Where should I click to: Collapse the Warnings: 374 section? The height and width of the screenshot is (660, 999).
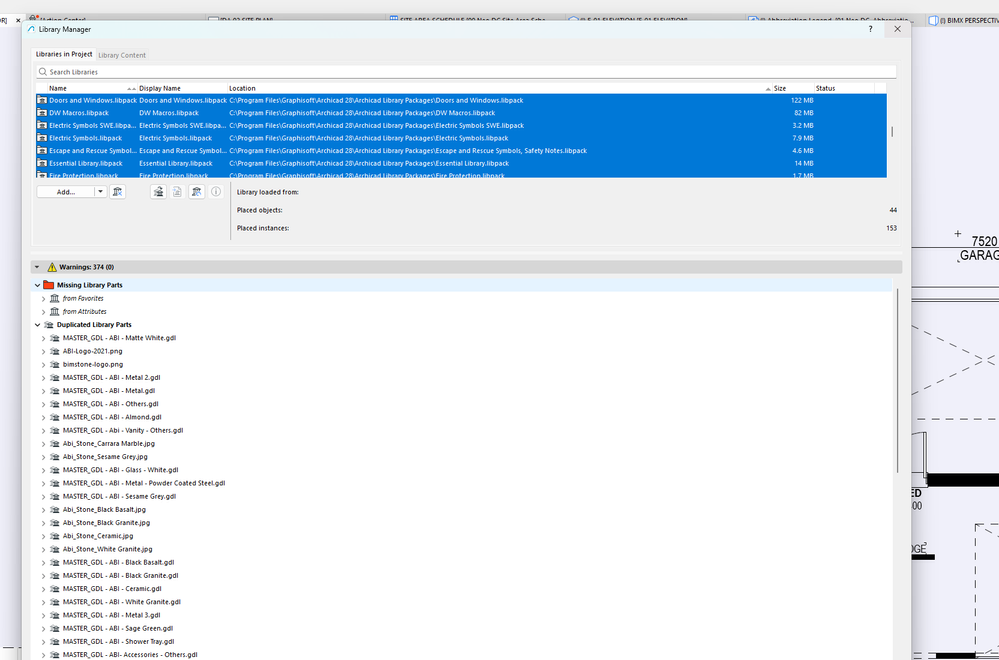click(x=37, y=267)
